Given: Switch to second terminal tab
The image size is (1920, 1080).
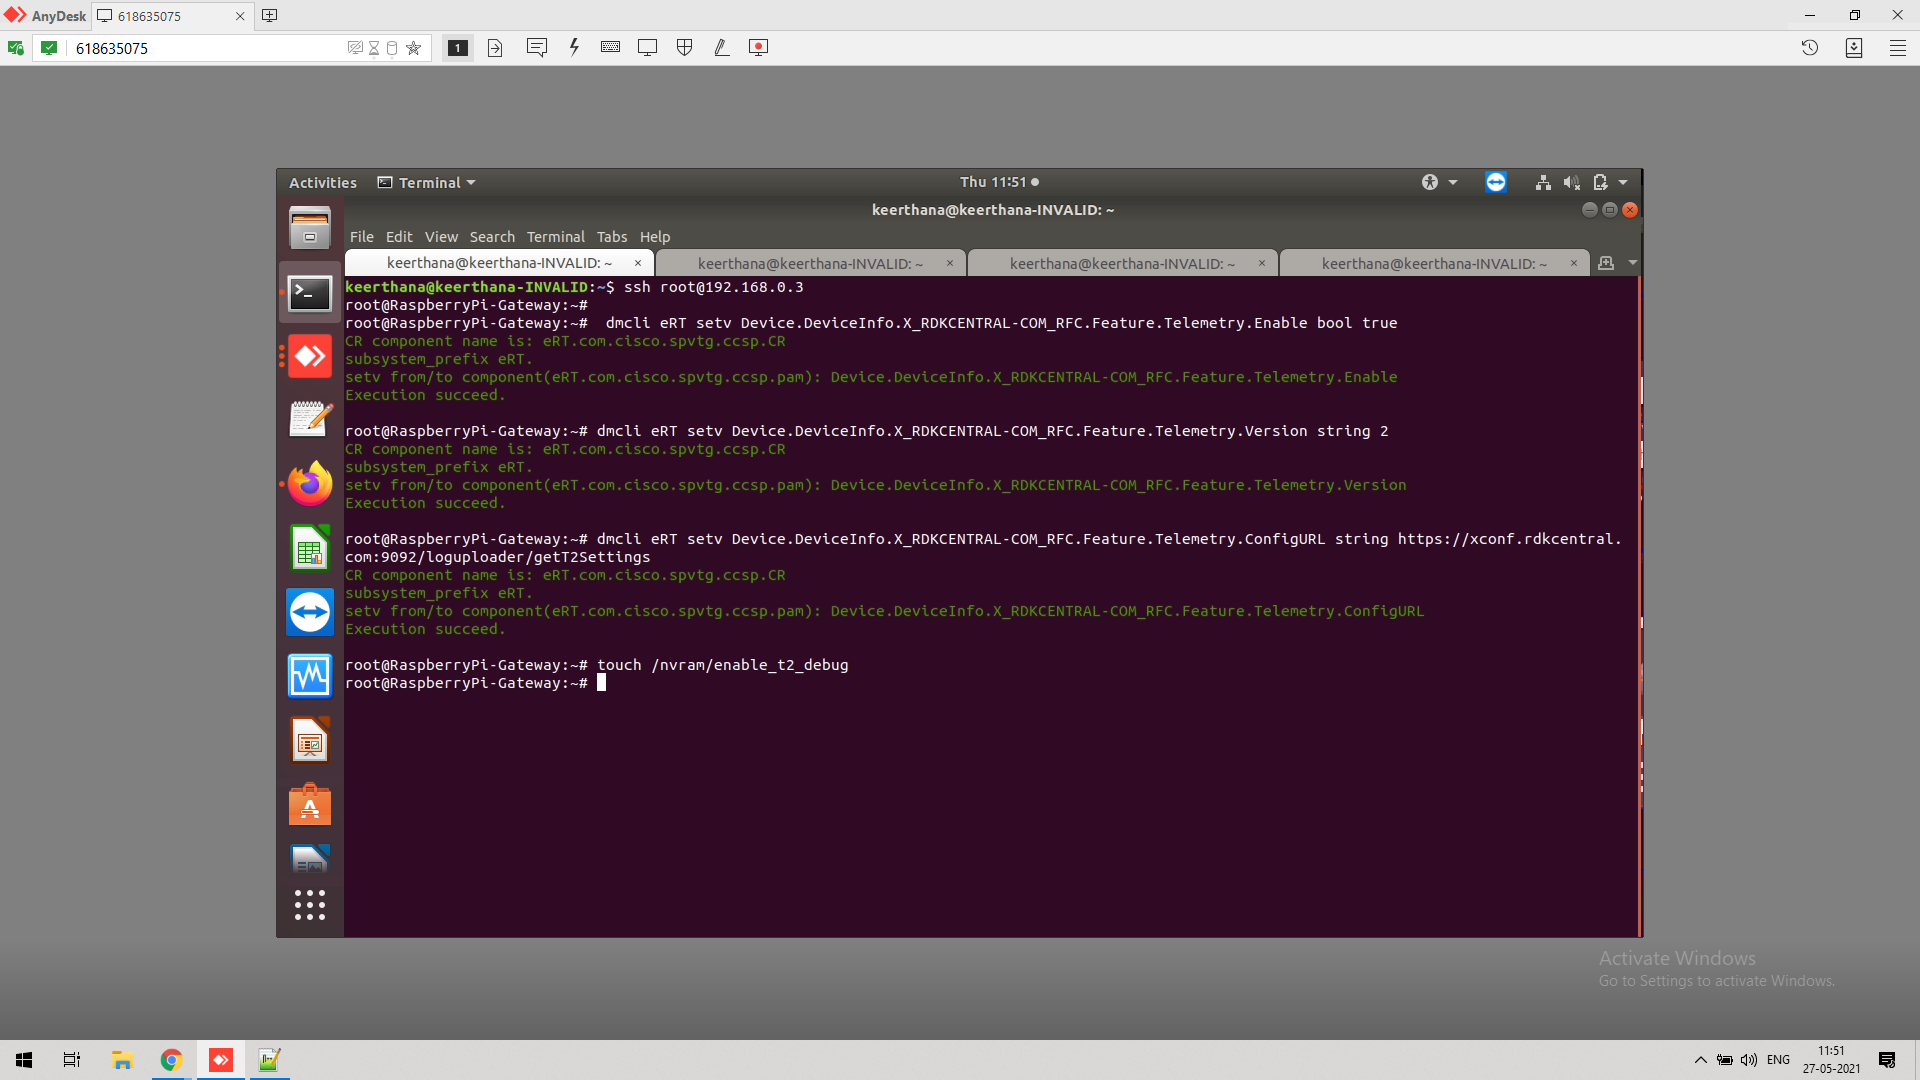Looking at the screenshot, I should point(810,263).
